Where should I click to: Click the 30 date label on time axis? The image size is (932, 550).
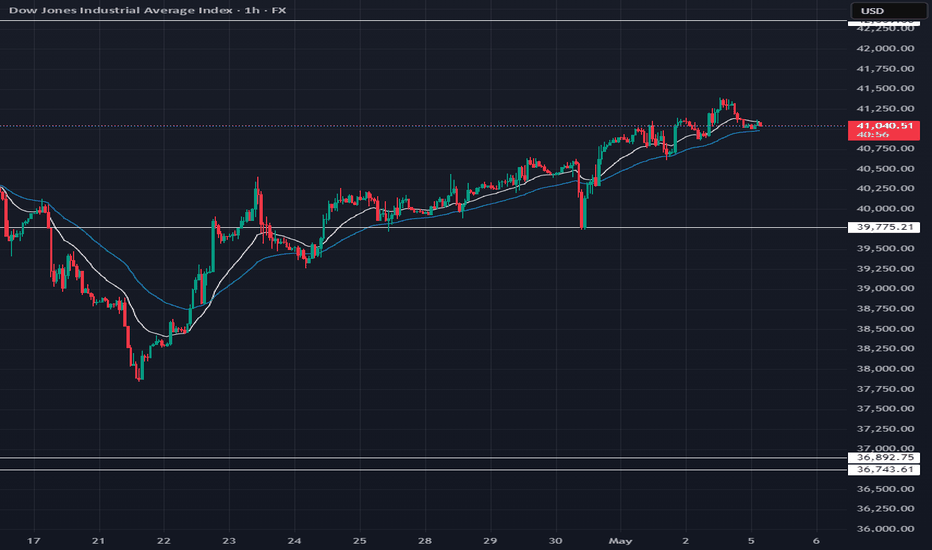(555, 540)
